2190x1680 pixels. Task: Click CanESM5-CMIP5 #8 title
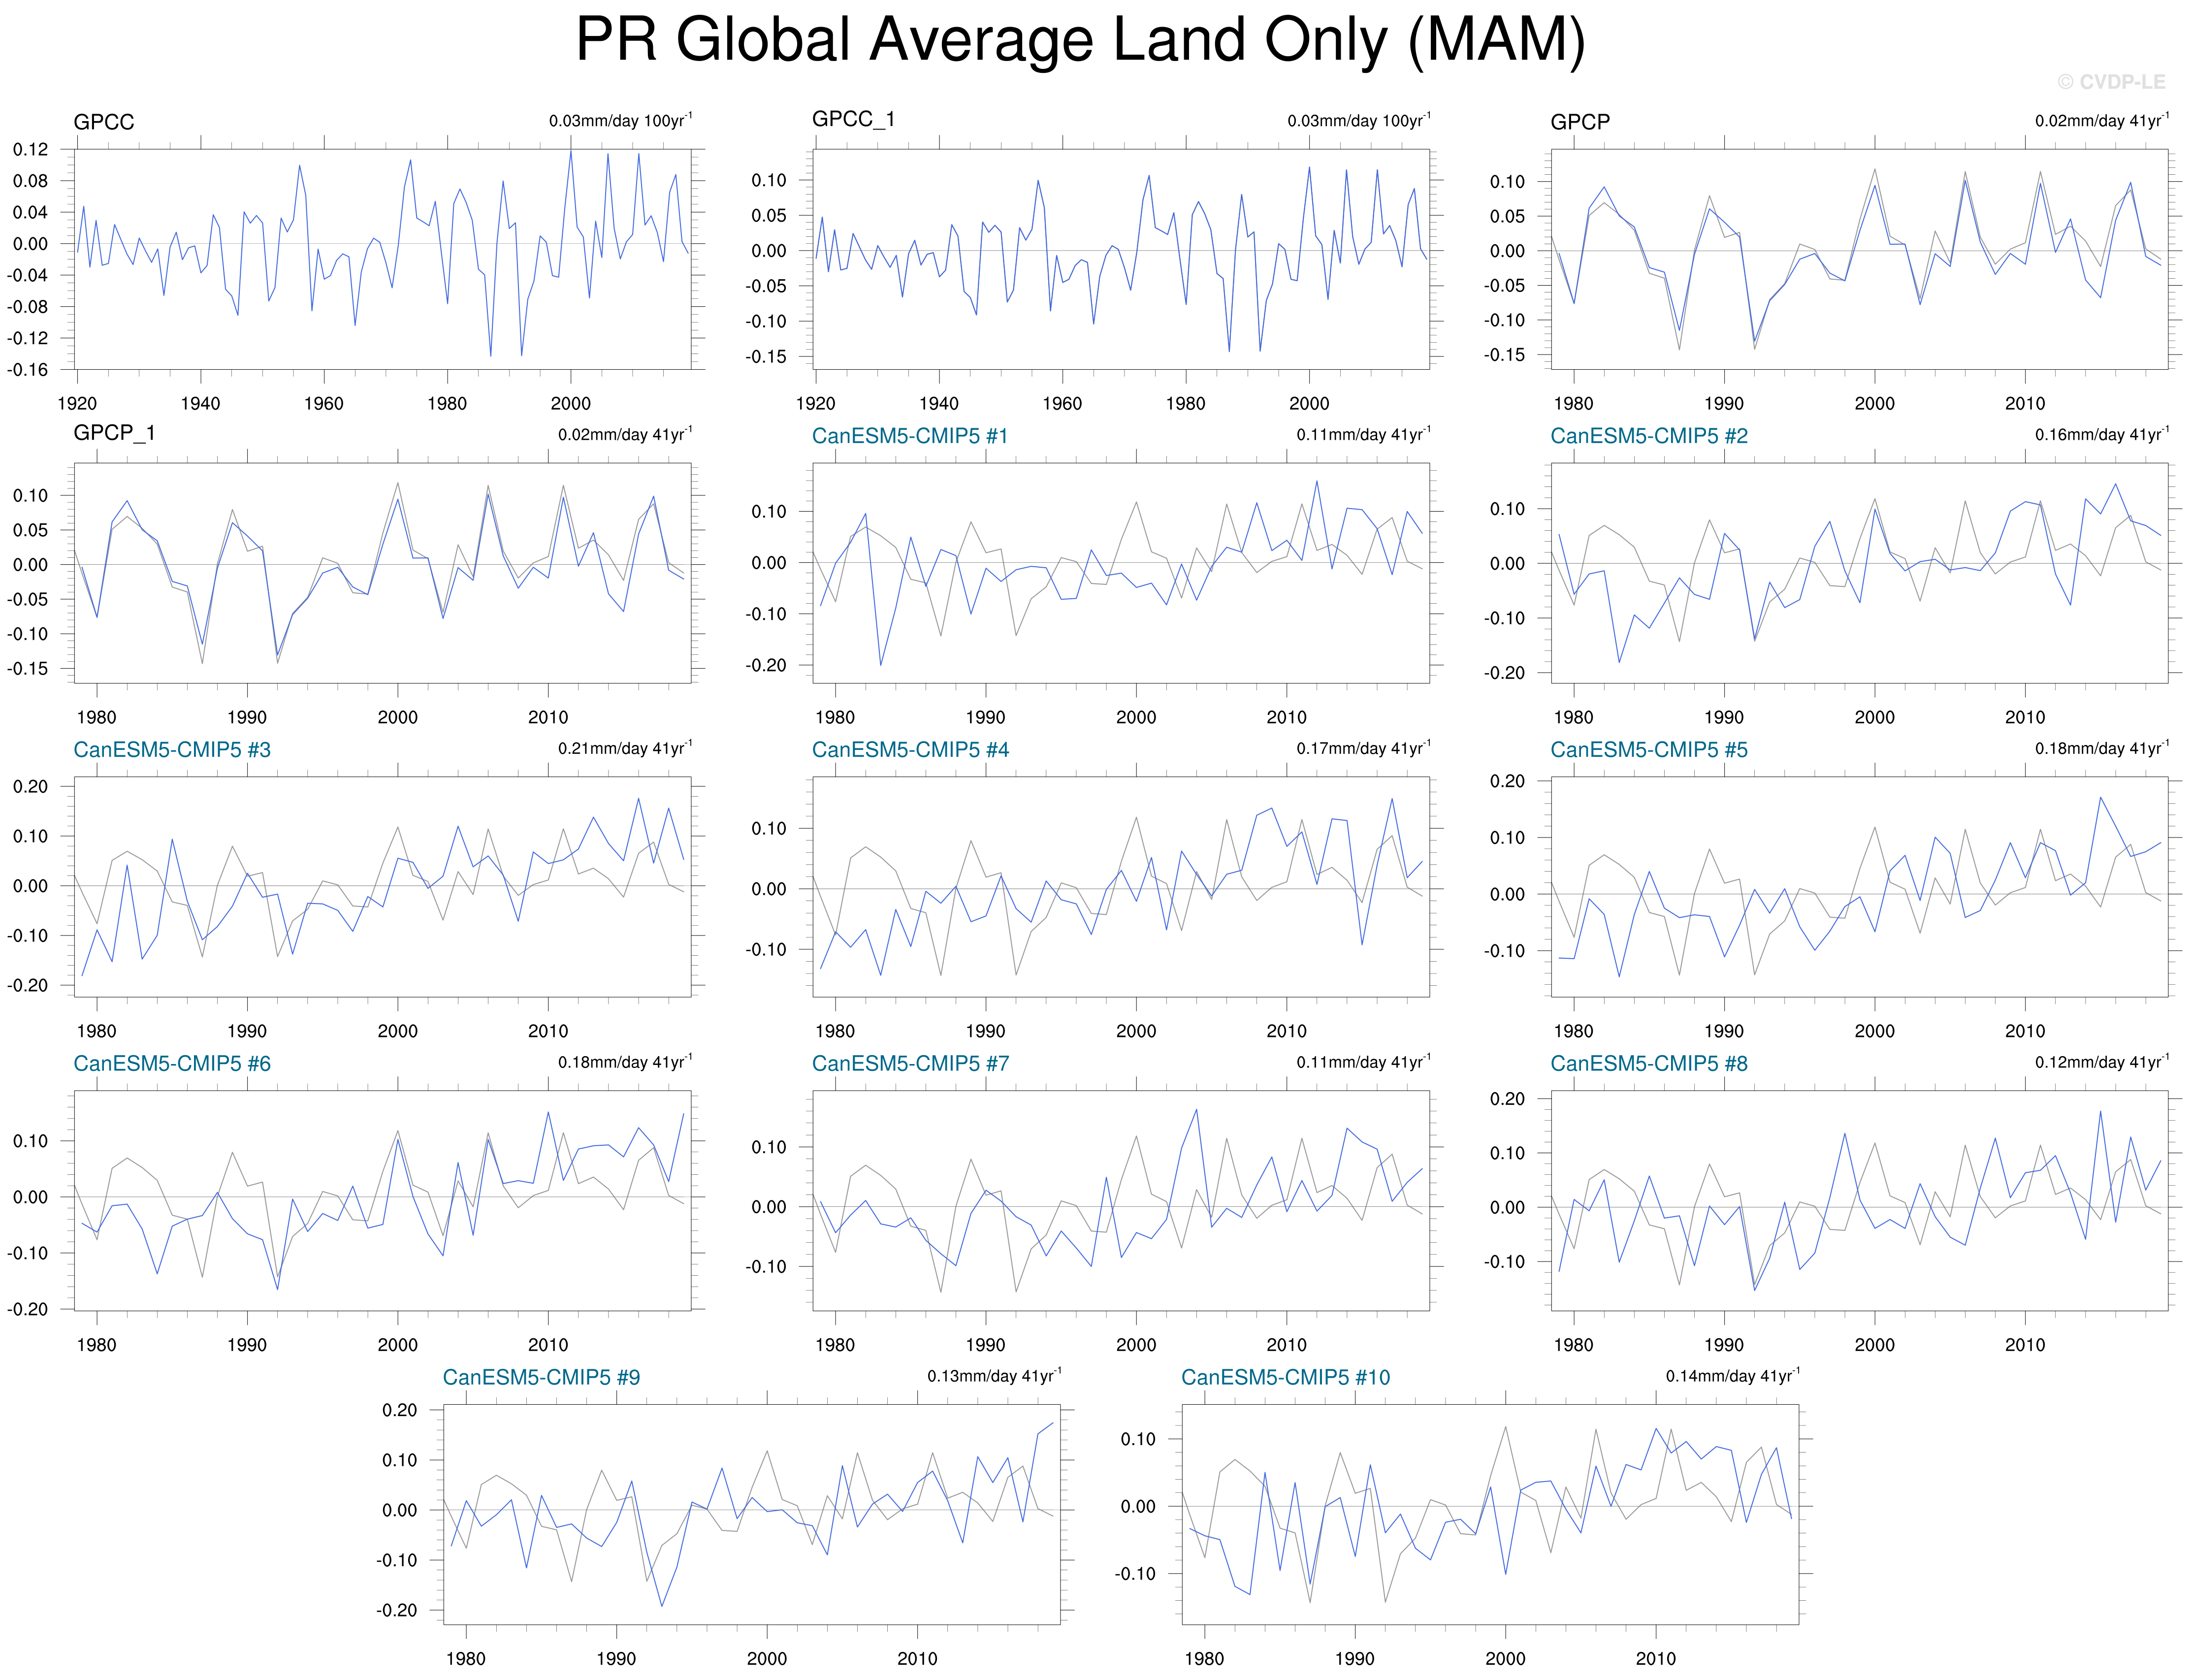pos(1649,1064)
